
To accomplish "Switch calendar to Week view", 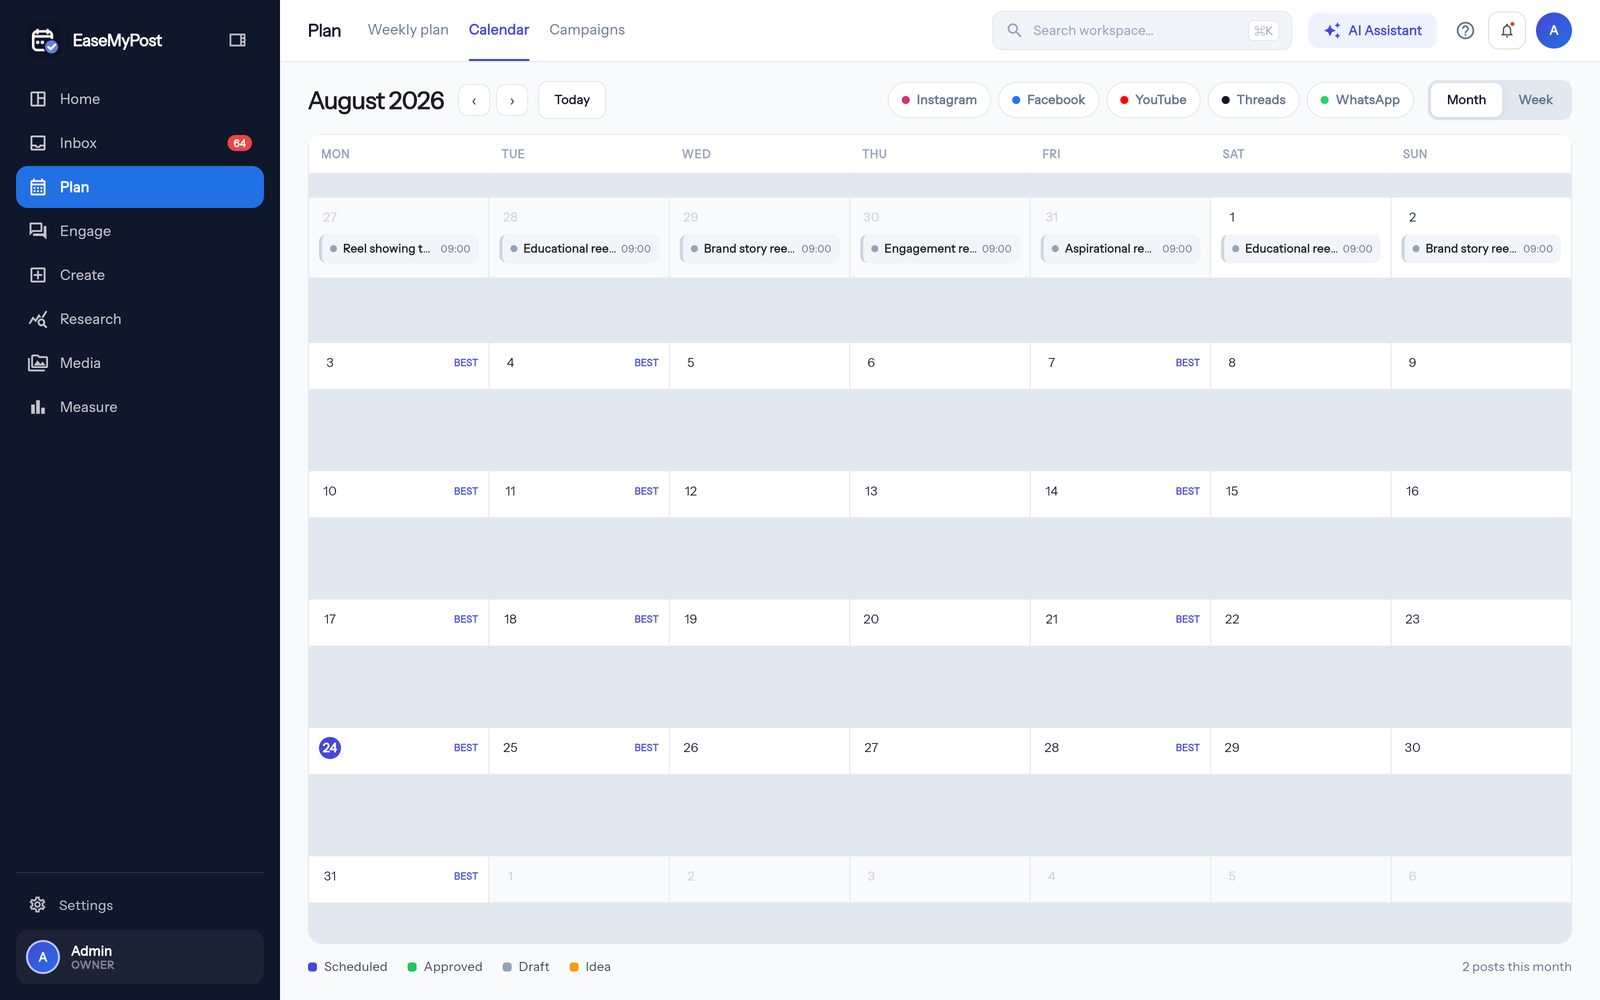I will [x=1535, y=100].
